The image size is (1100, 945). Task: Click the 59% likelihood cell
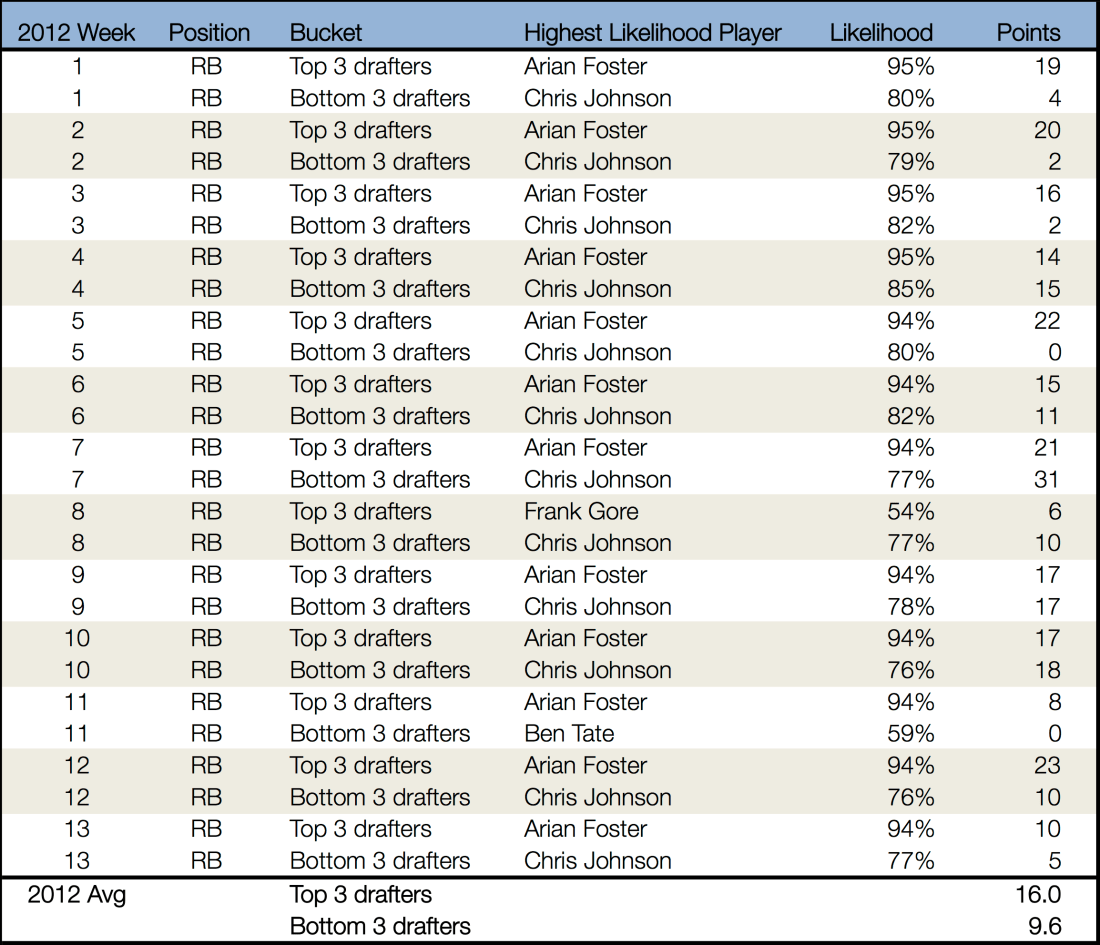(910, 734)
